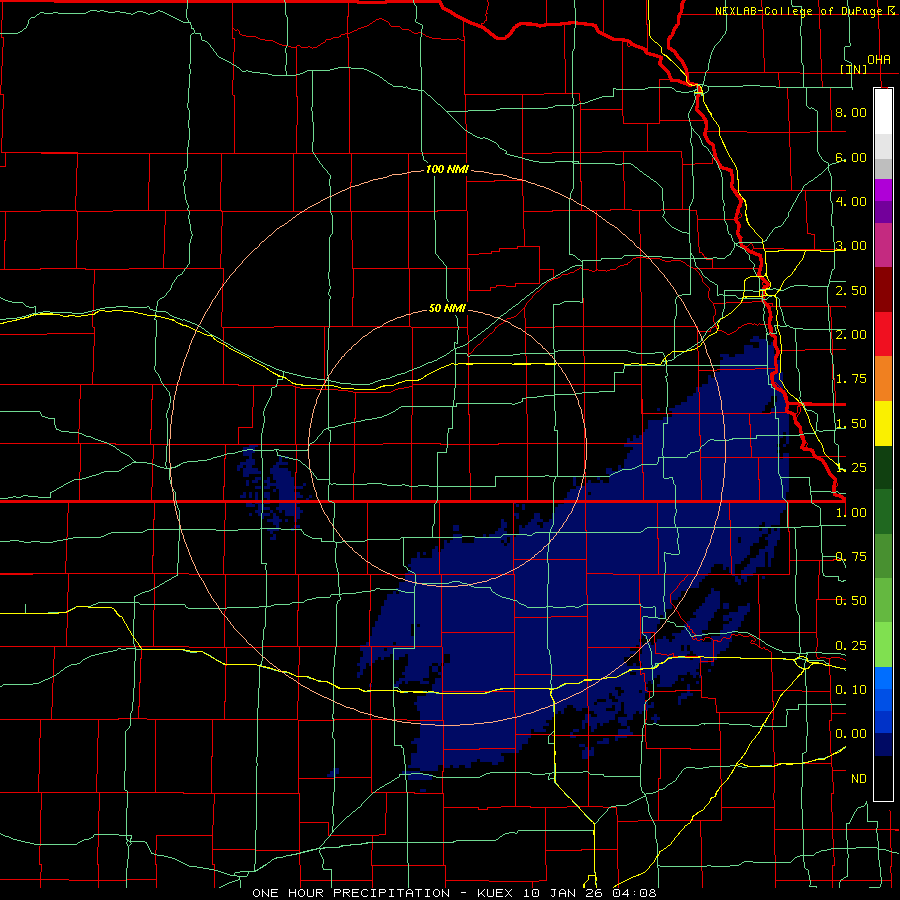Viewport: 900px width, 900px height.
Task: Click the 'ONE HOUR PRECIPITATION' title text
Action: click(x=351, y=893)
